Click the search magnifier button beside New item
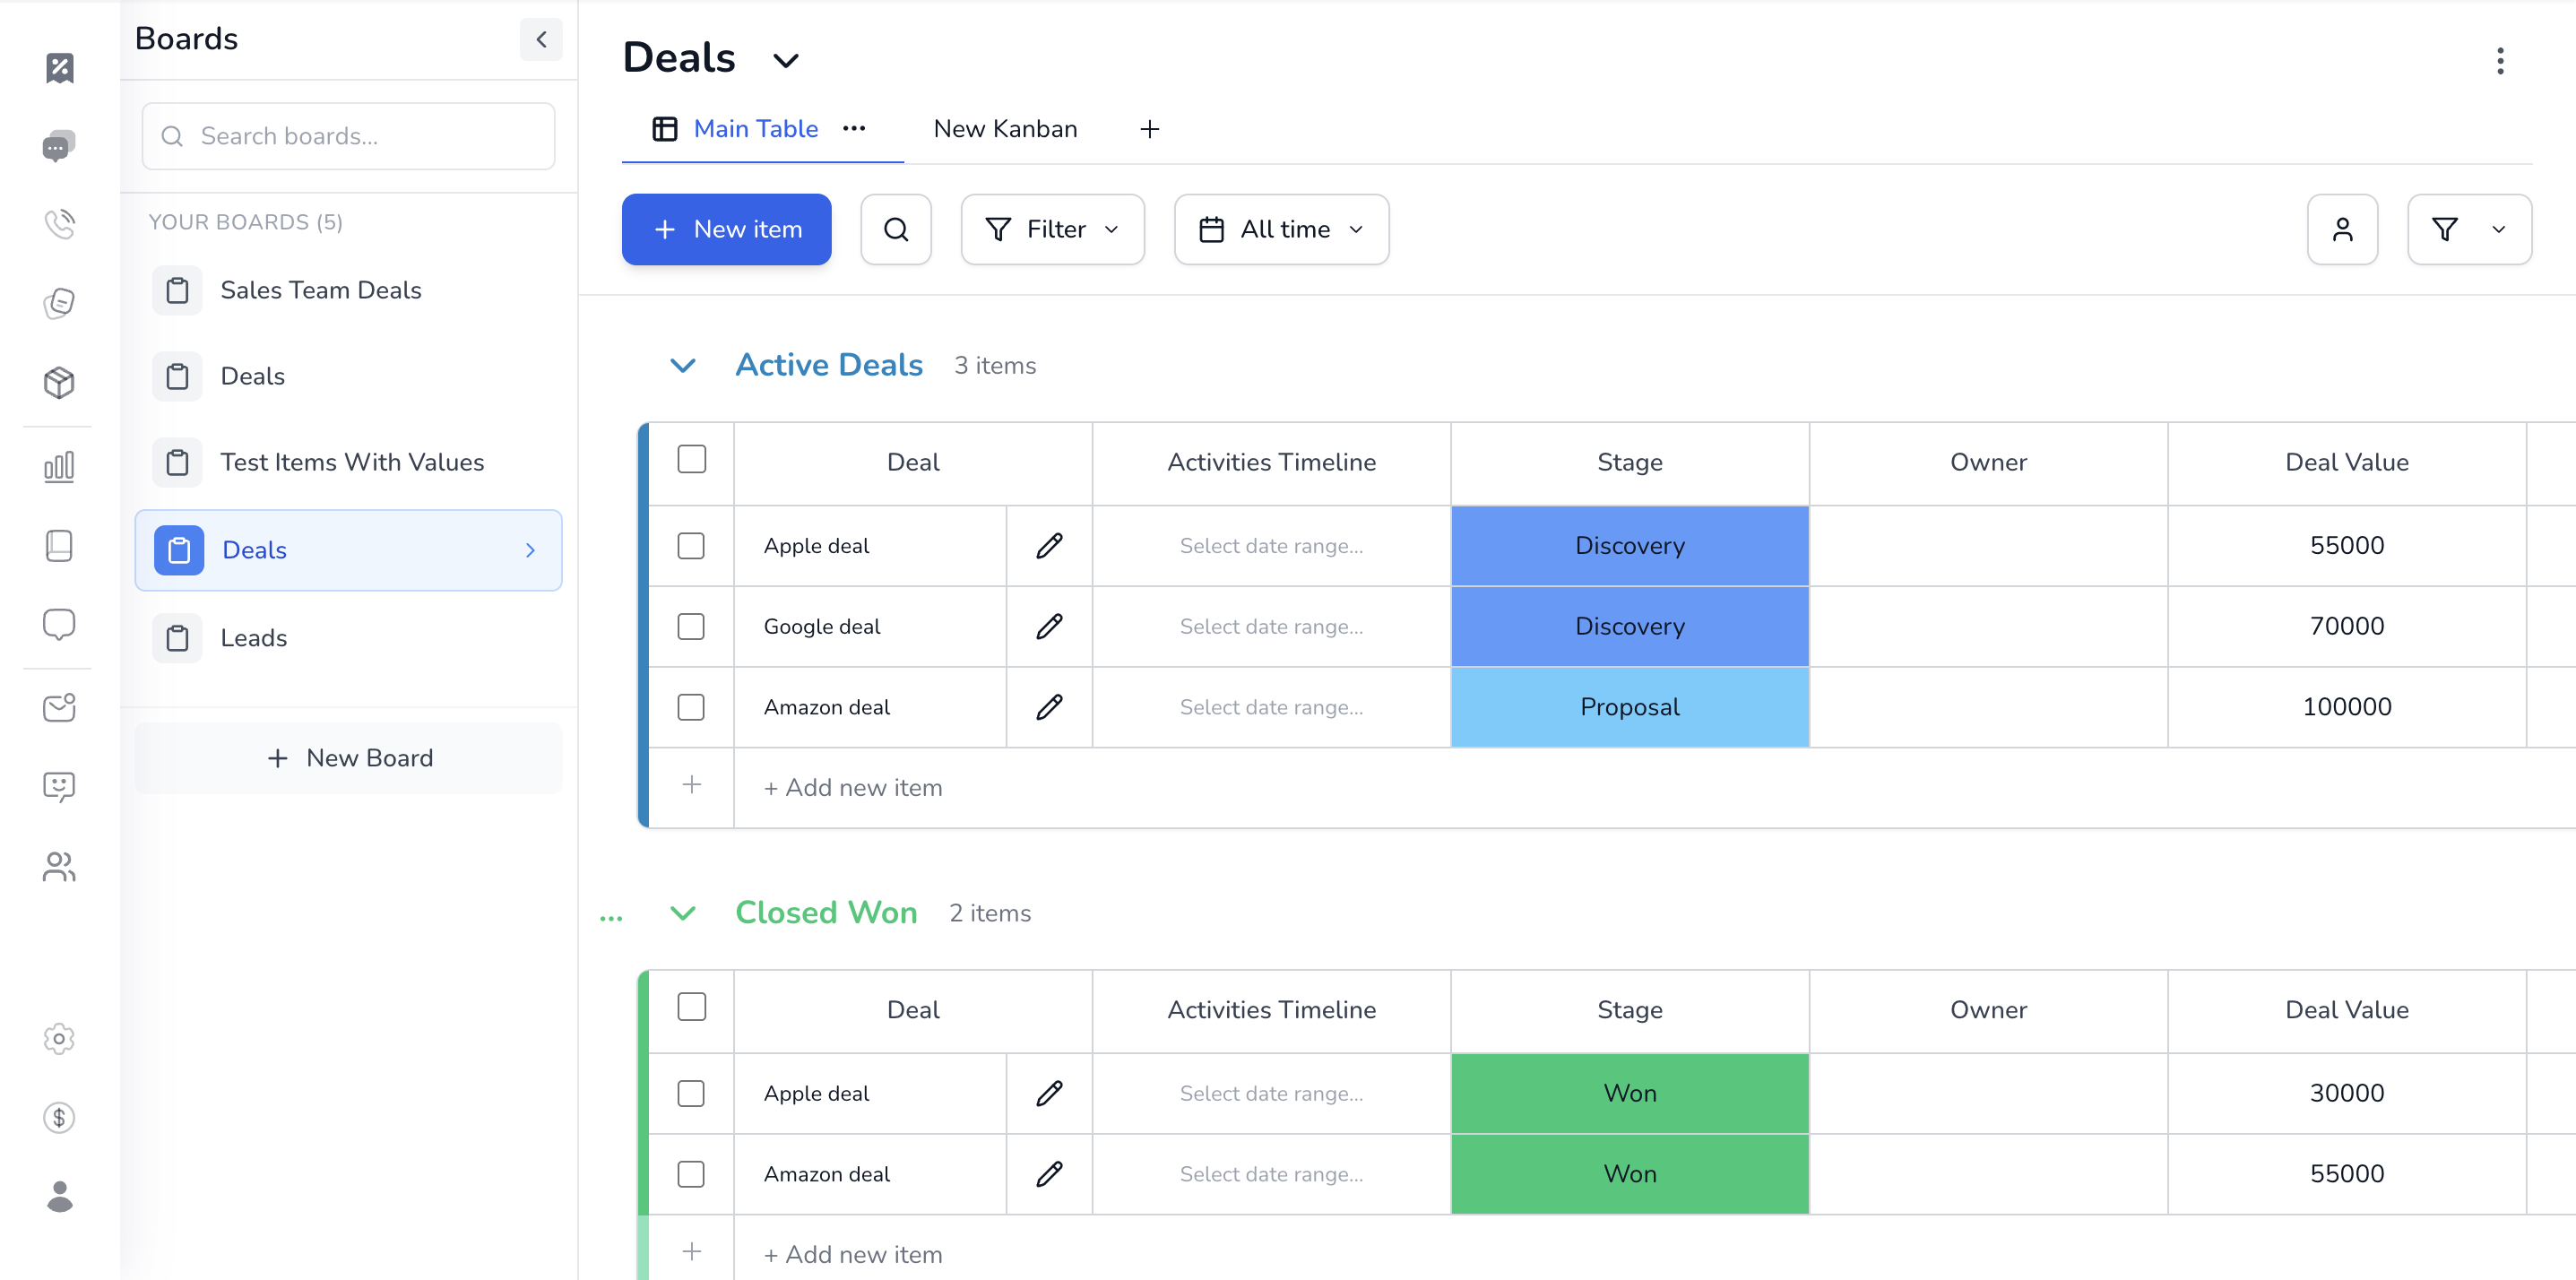Screen dimensions: 2576x1280 pyautogui.click(x=895, y=229)
